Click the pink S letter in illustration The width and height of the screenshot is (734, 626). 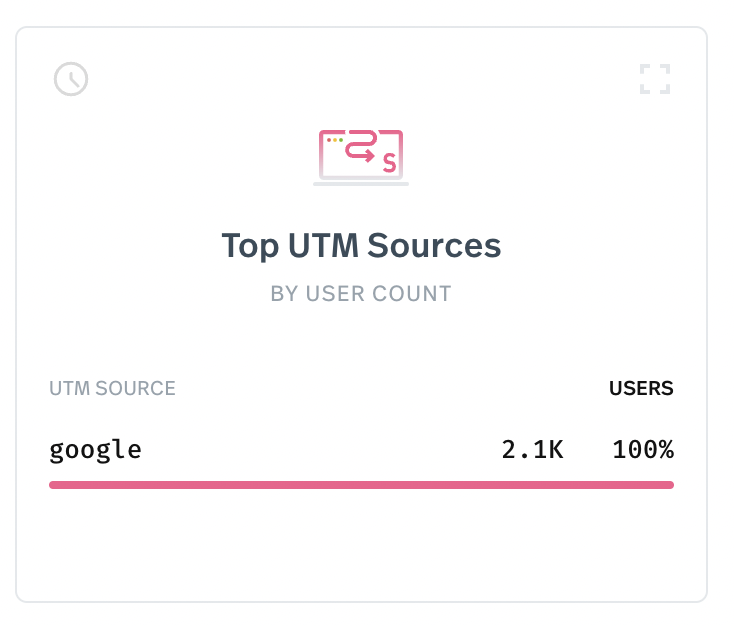click(x=389, y=162)
